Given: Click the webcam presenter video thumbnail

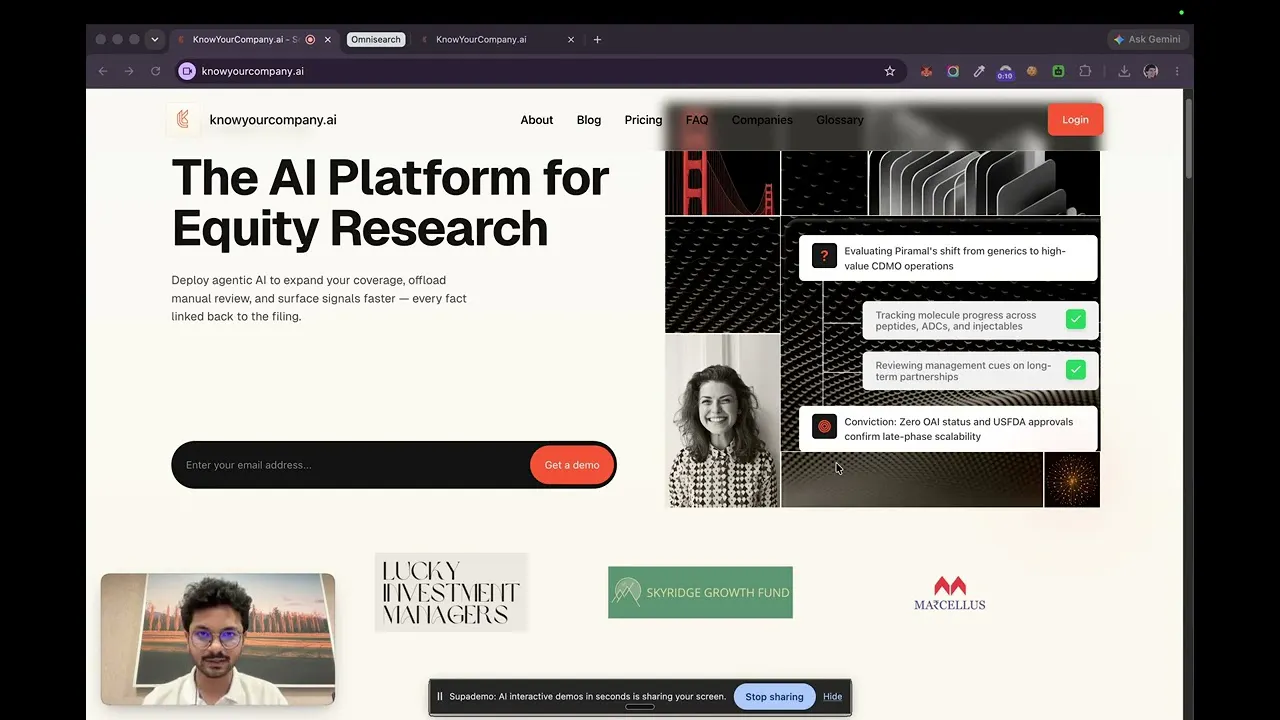Looking at the screenshot, I should pos(218,639).
